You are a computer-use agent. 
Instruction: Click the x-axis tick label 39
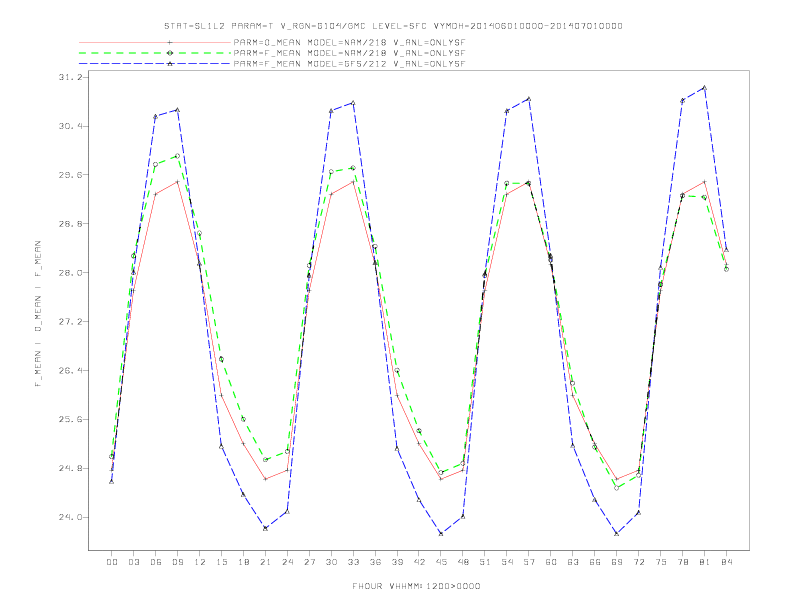pyautogui.click(x=397, y=562)
